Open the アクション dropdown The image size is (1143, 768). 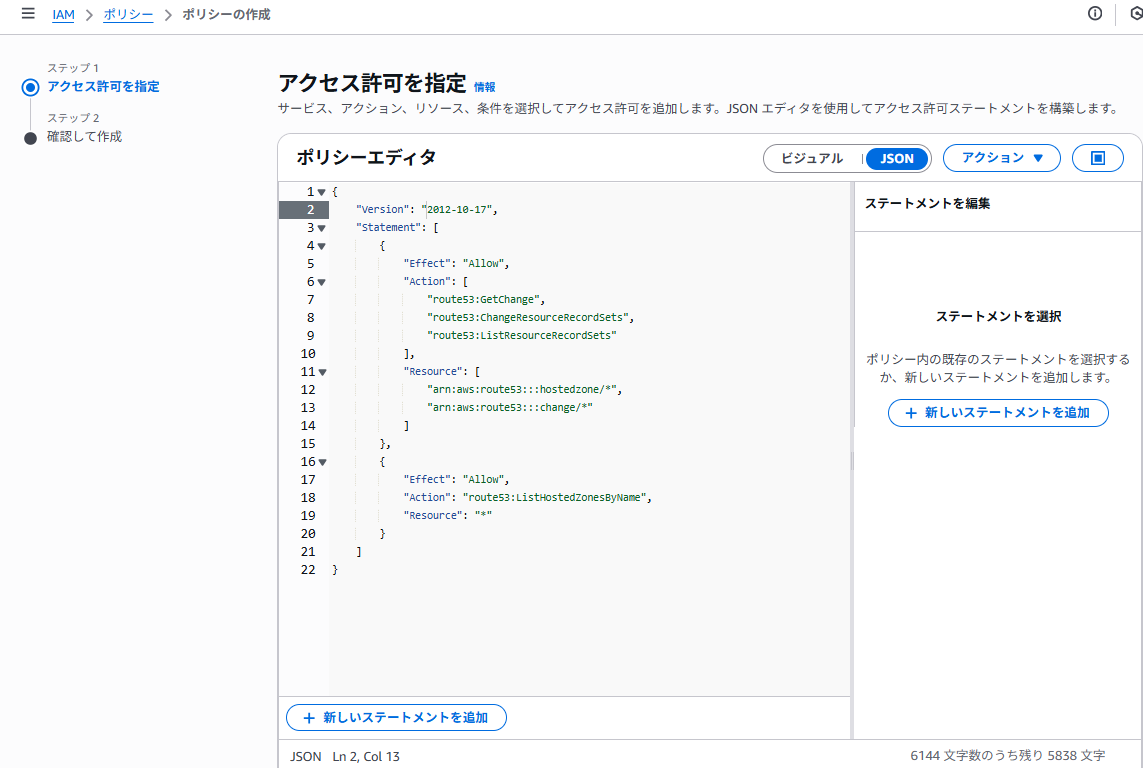(x=1001, y=157)
